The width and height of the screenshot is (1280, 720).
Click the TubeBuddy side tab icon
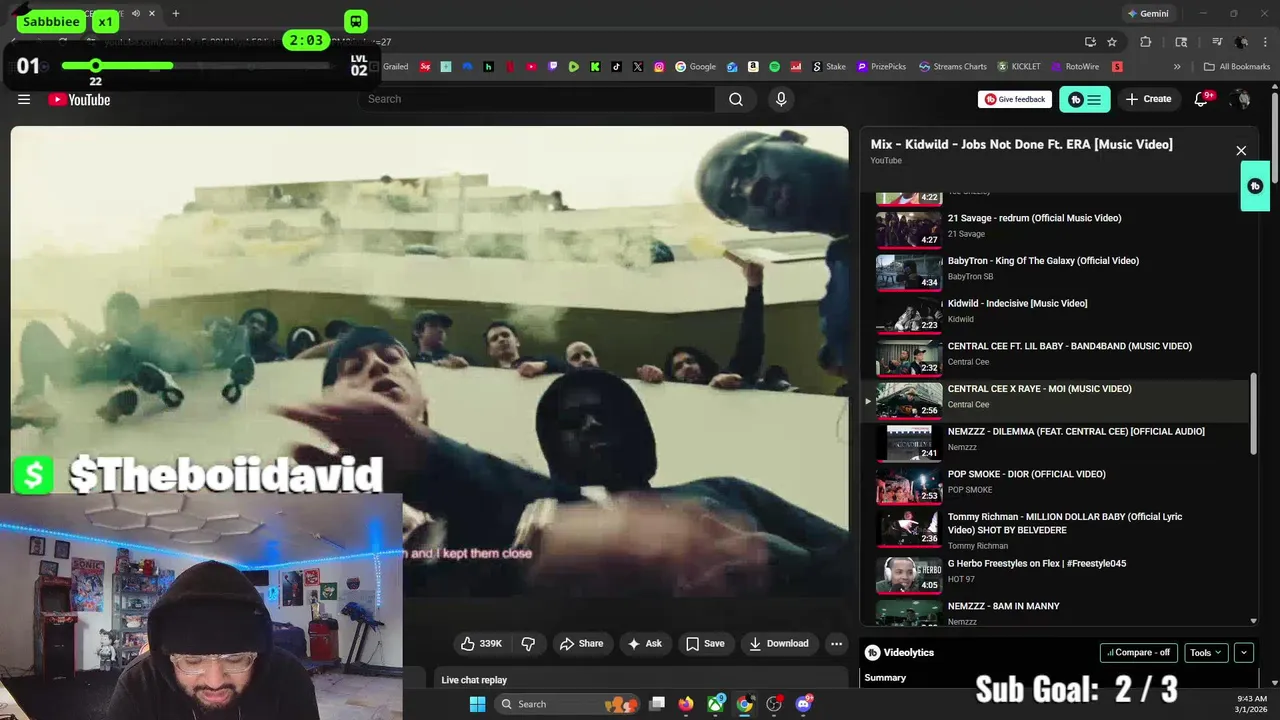tap(1255, 186)
